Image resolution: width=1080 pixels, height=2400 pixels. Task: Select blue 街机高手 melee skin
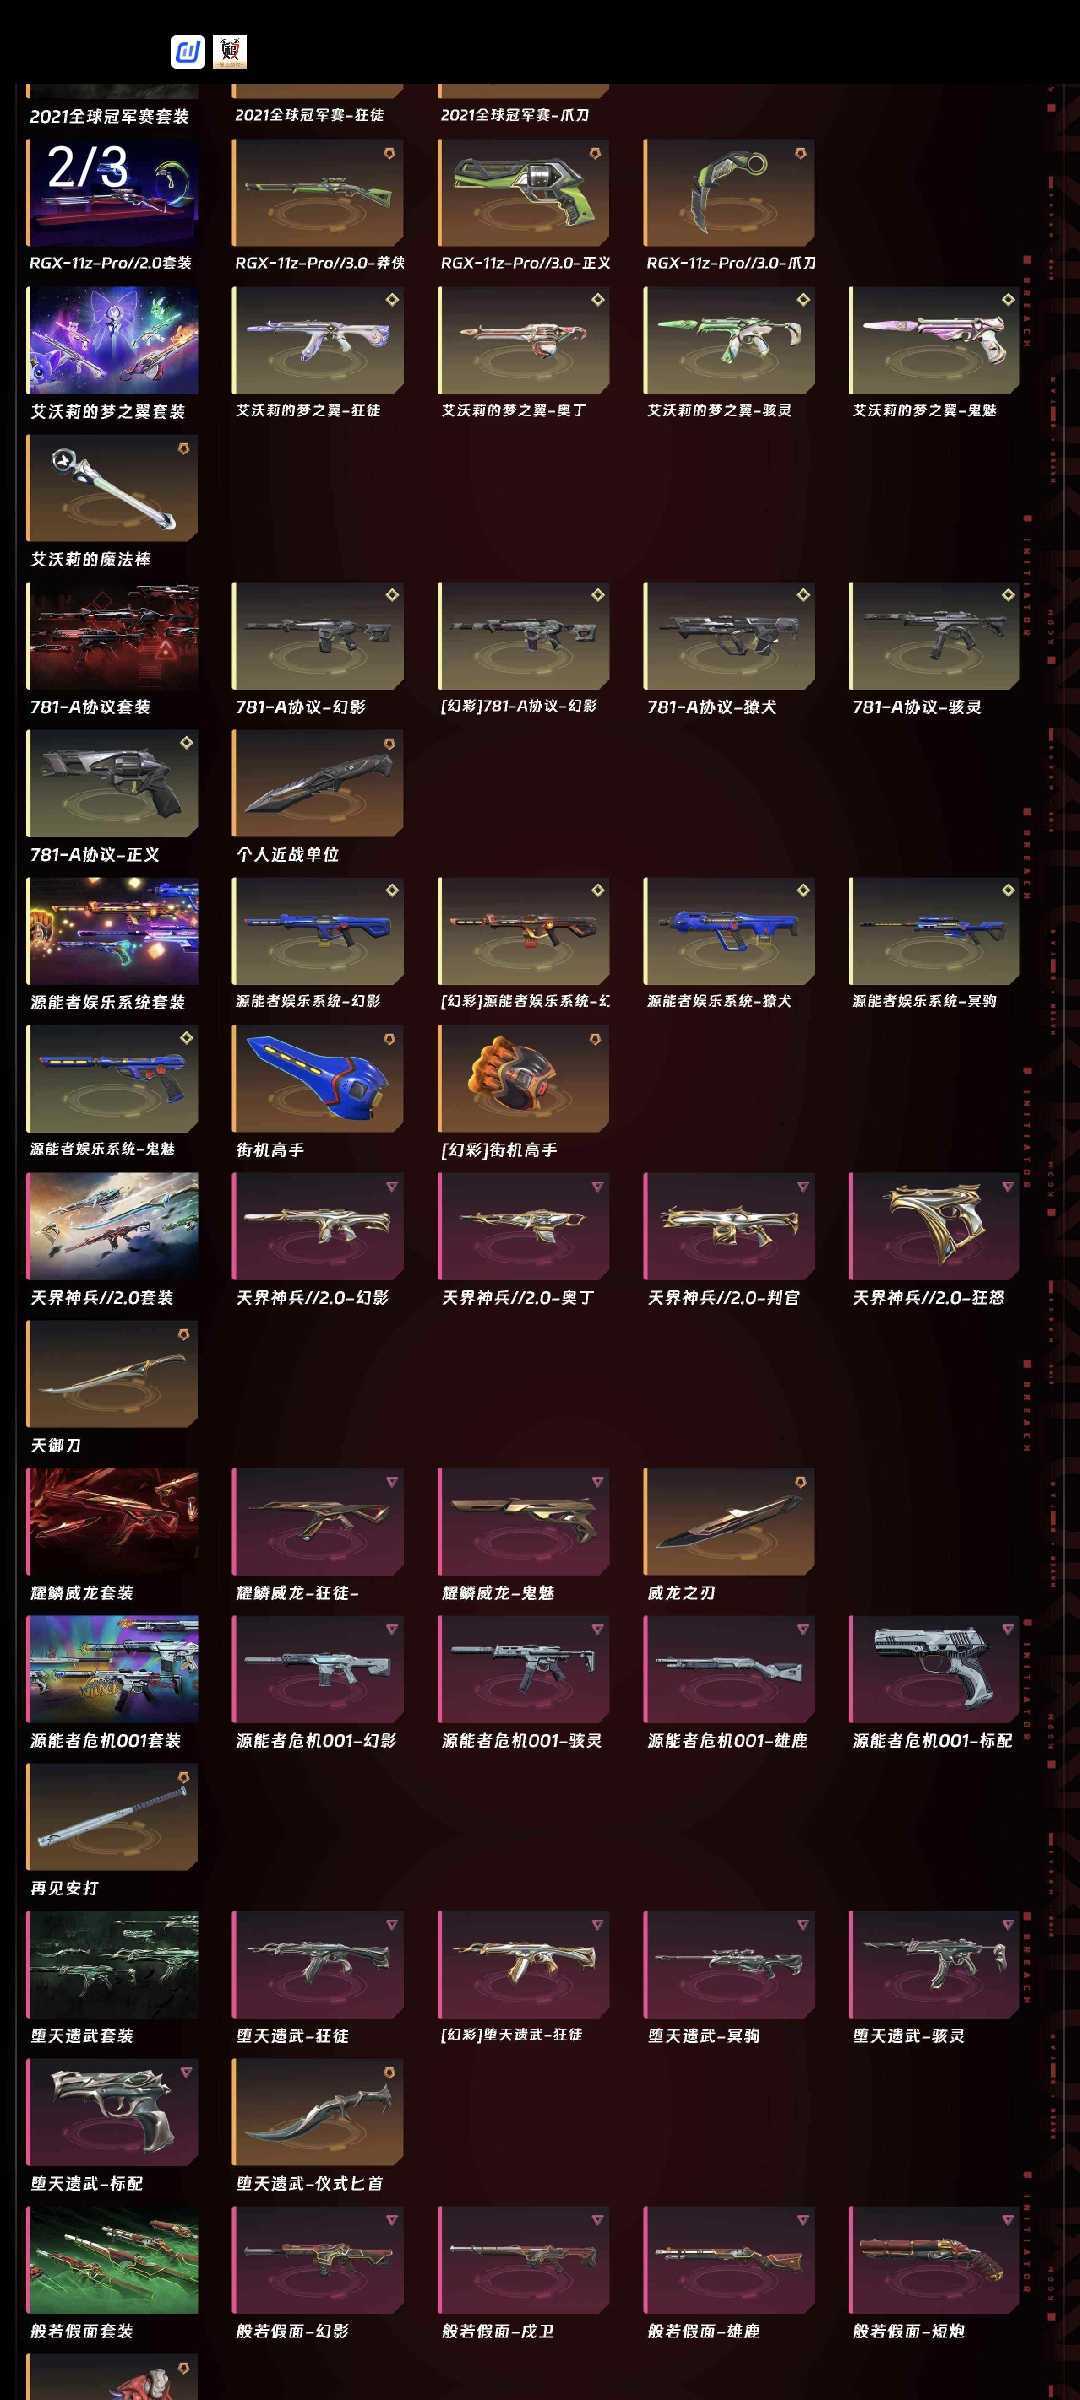coord(318,1078)
